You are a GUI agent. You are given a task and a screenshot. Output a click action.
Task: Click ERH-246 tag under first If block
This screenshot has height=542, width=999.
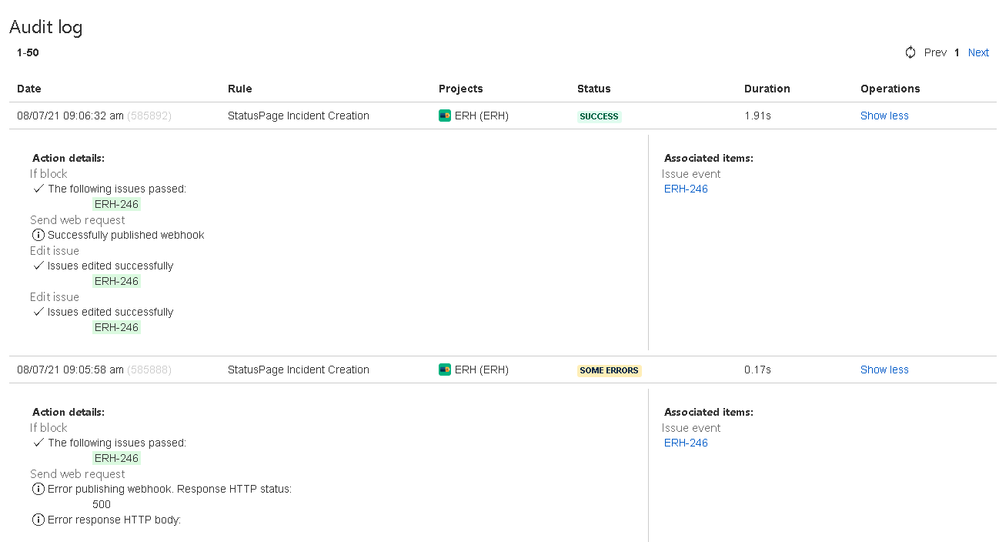coord(116,204)
